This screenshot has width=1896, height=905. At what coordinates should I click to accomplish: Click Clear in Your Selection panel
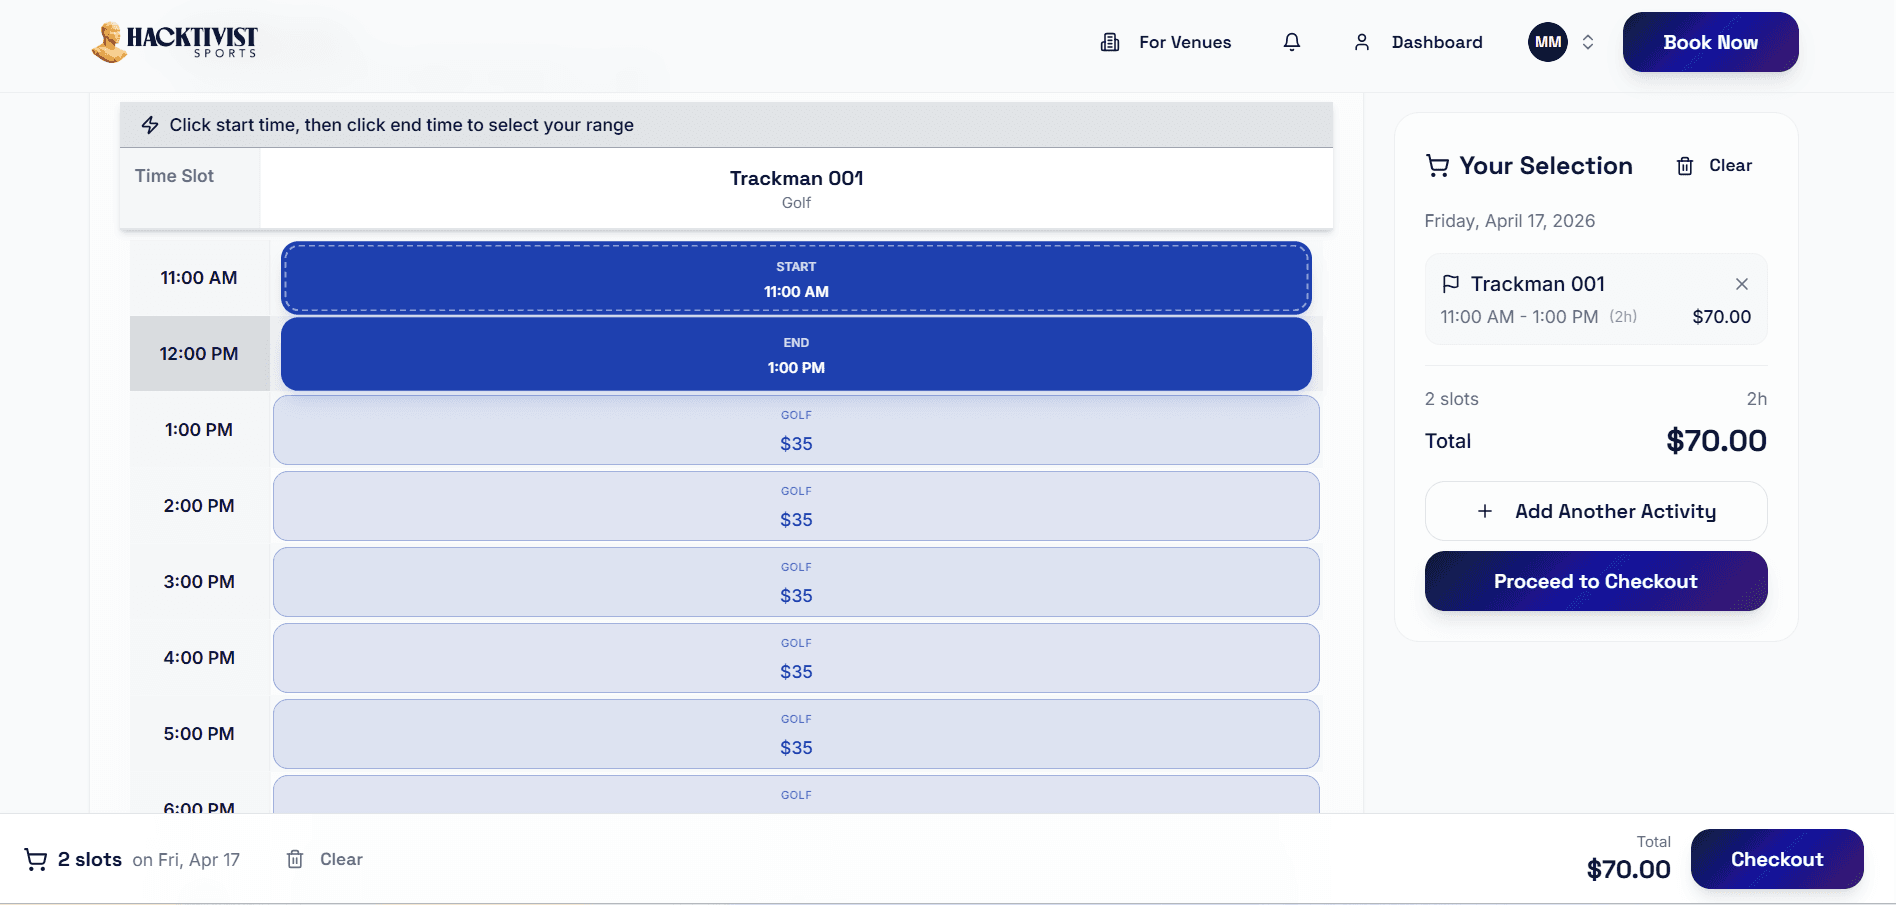click(x=1714, y=166)
